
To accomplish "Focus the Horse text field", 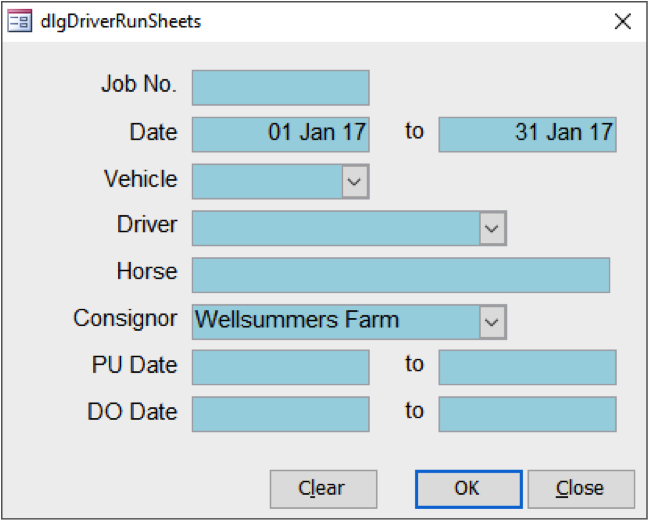I will [x=401, y=275].
